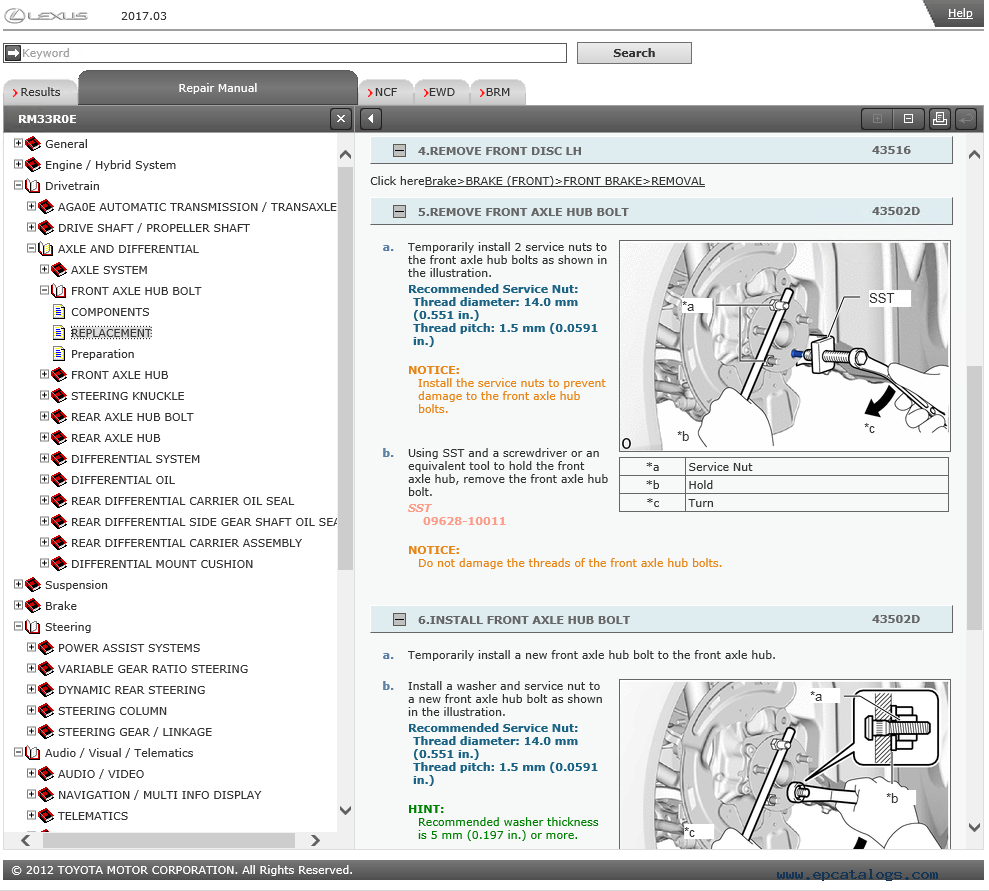
Task: Click the Preparation document icon
Action: (x=59, y=354)
